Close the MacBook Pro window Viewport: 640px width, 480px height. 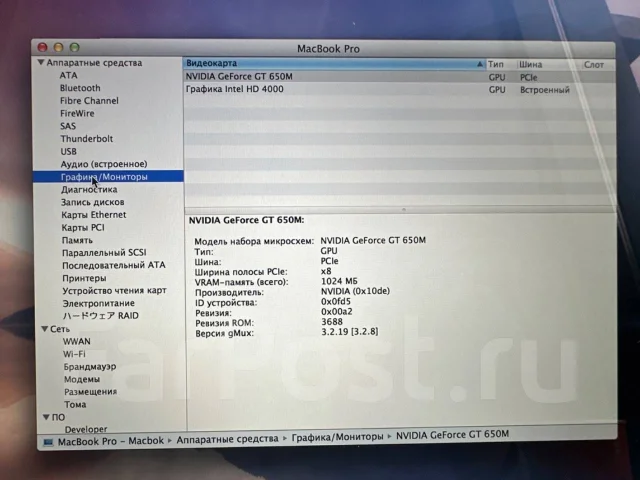[x=42, y=47]
